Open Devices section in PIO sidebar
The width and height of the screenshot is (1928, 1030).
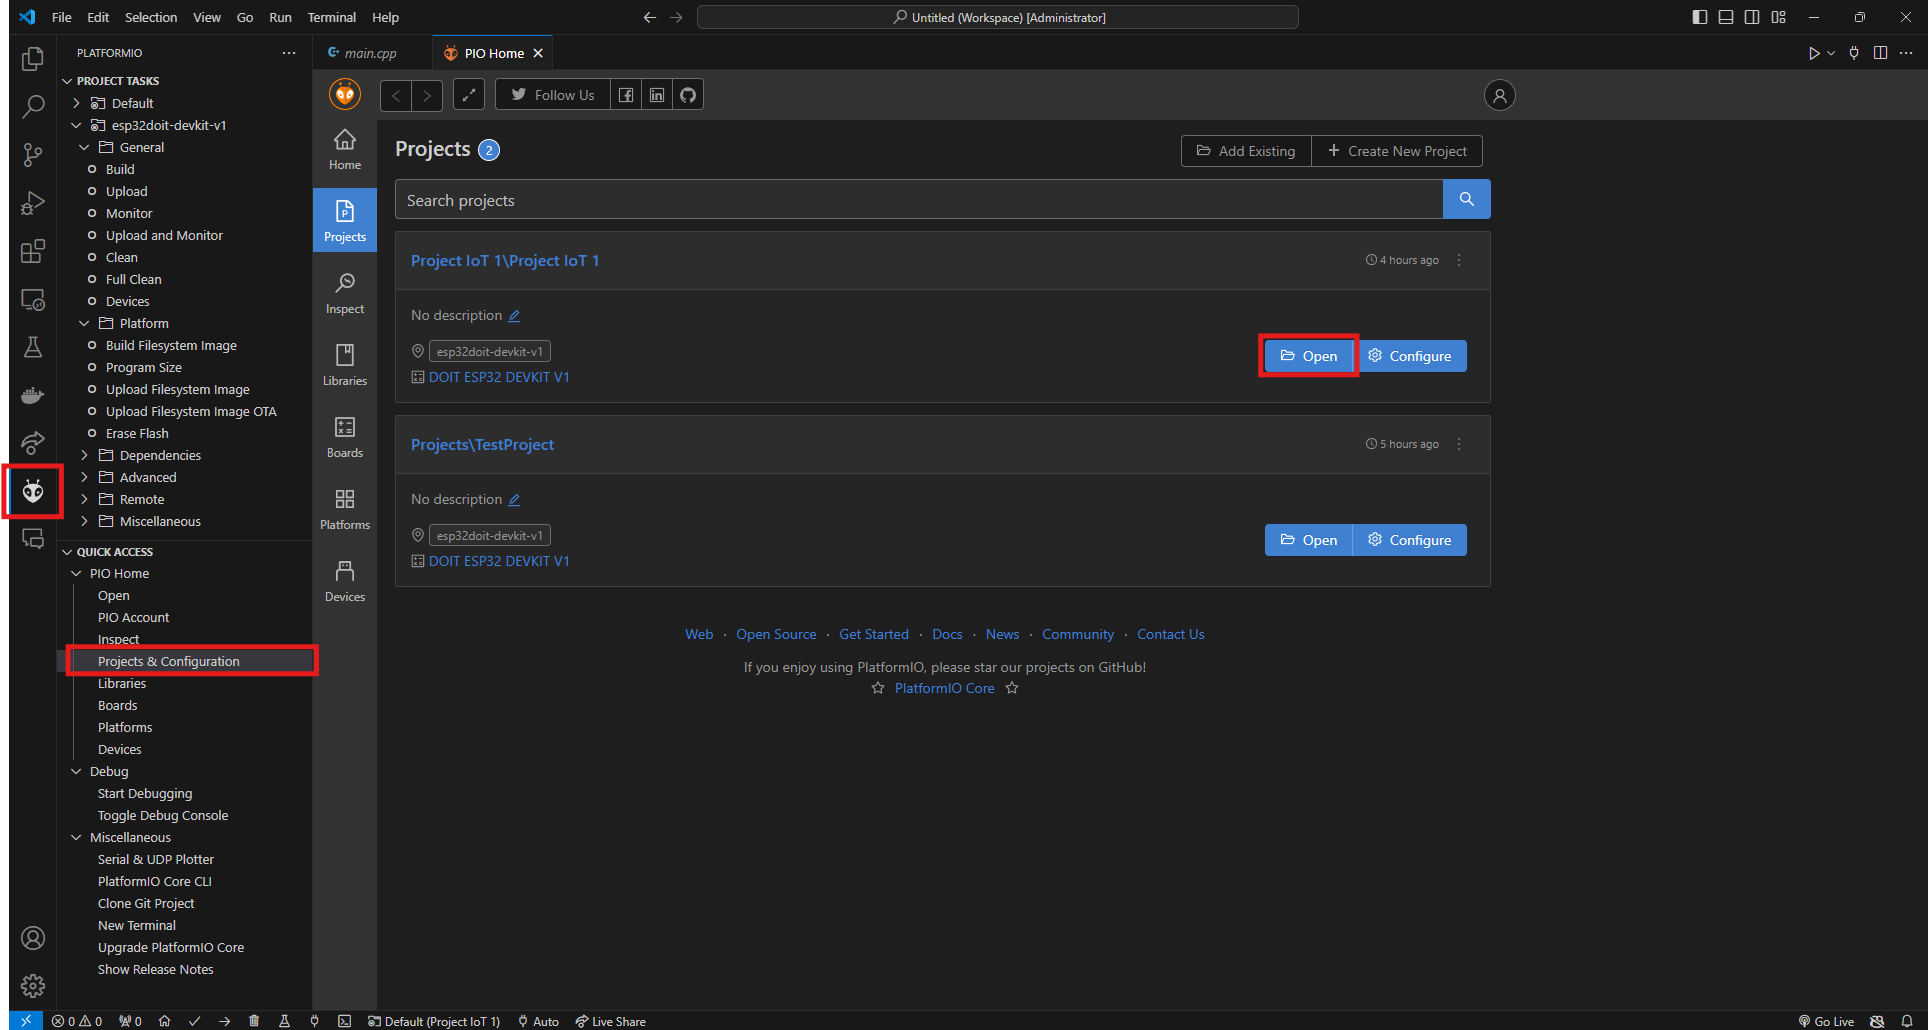(345, 583)
